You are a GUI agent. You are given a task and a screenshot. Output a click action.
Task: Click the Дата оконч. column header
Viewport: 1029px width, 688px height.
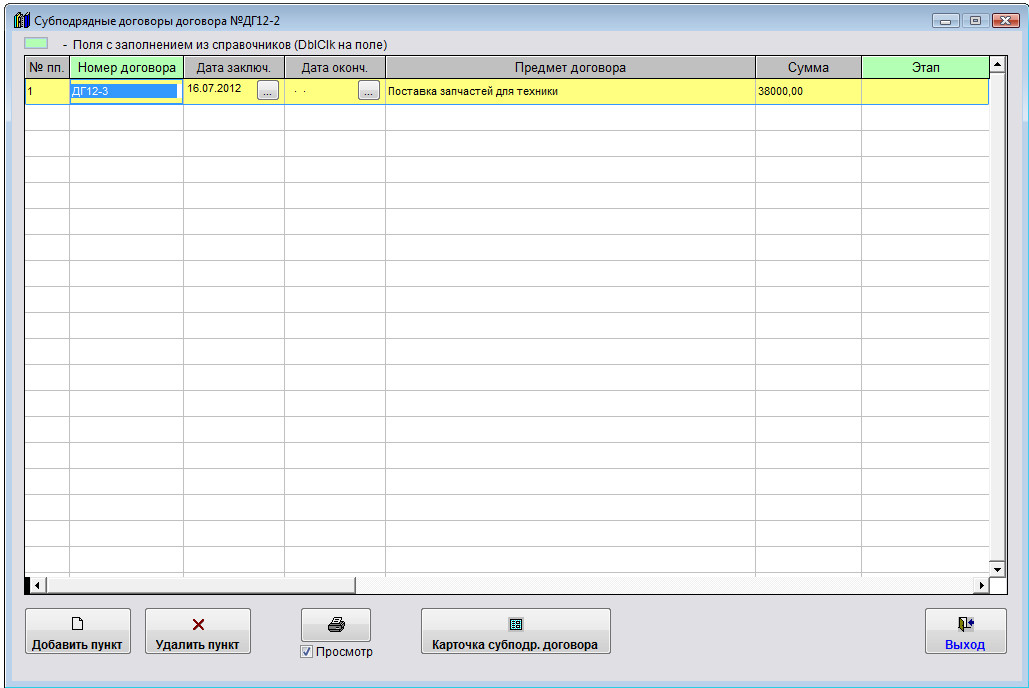[335, 68]
